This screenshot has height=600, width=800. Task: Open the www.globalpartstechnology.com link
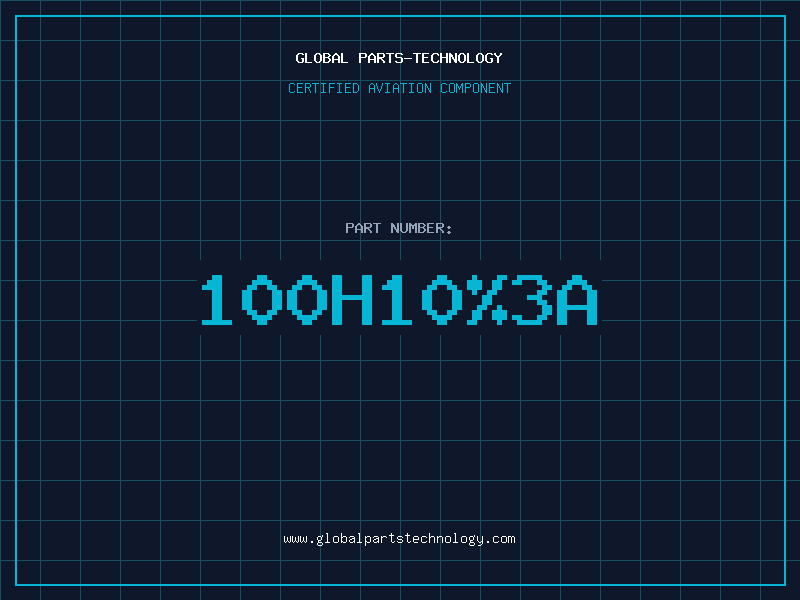(x=399, y=539)
